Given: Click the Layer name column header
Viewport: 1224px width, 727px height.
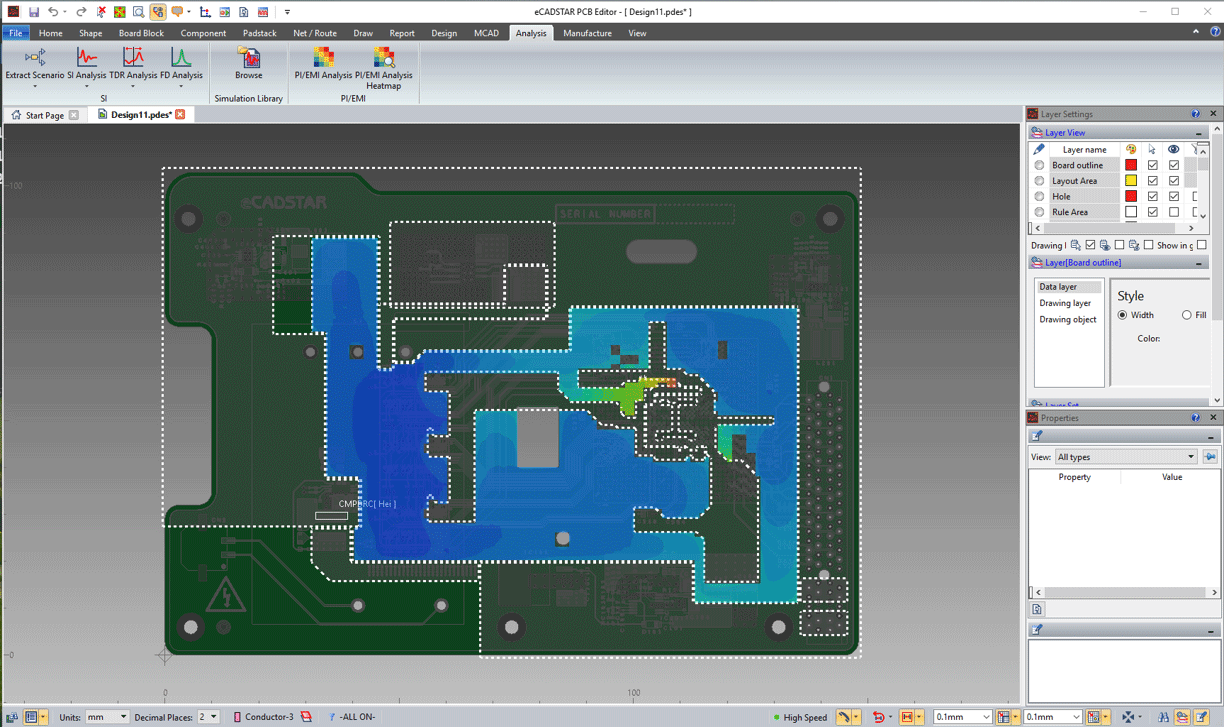Looking at the screenshot, I should point(1084,149).
